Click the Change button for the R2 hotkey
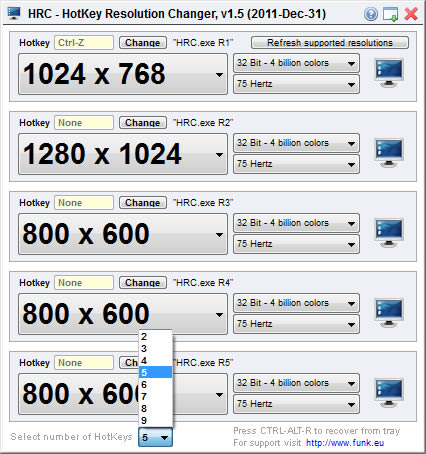The height and width of the screenshot is (454, 426). coord(143,123)
